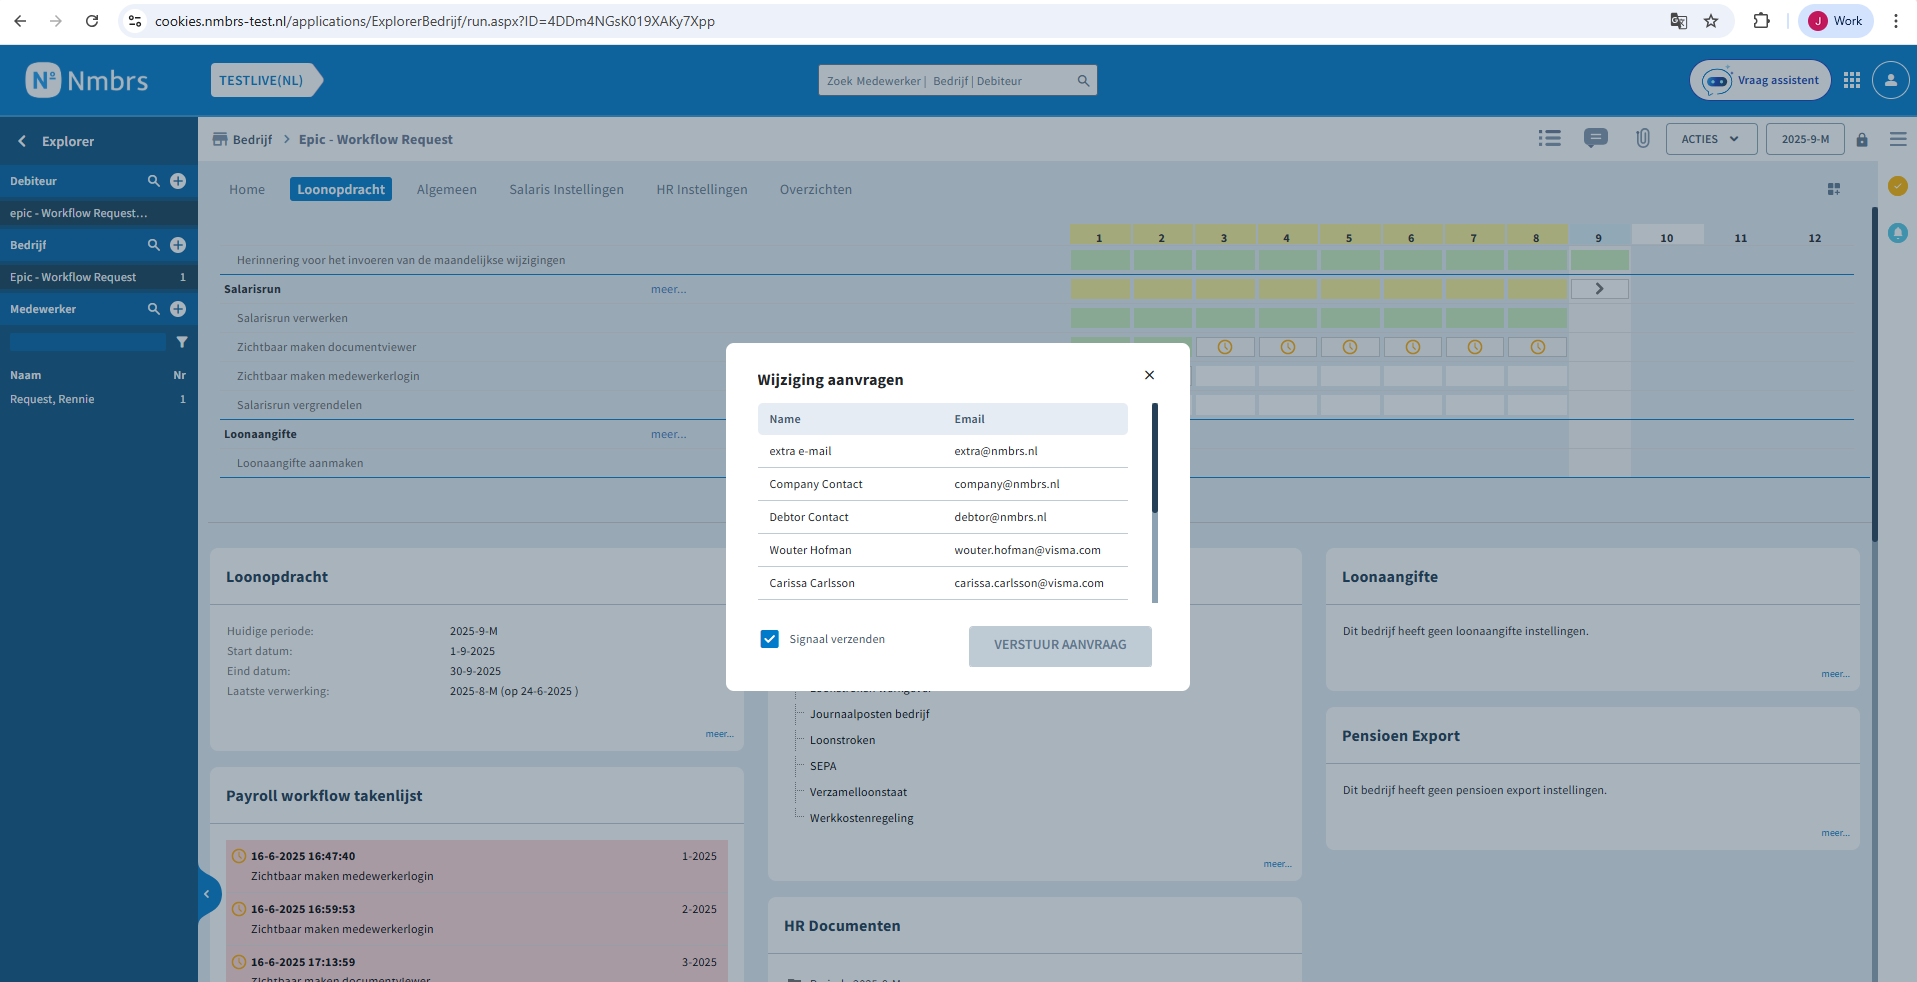Viewport: 1917px width, 982px height.
Task: Click meer link next to Loonaangifte row
Action: [668, 434]
